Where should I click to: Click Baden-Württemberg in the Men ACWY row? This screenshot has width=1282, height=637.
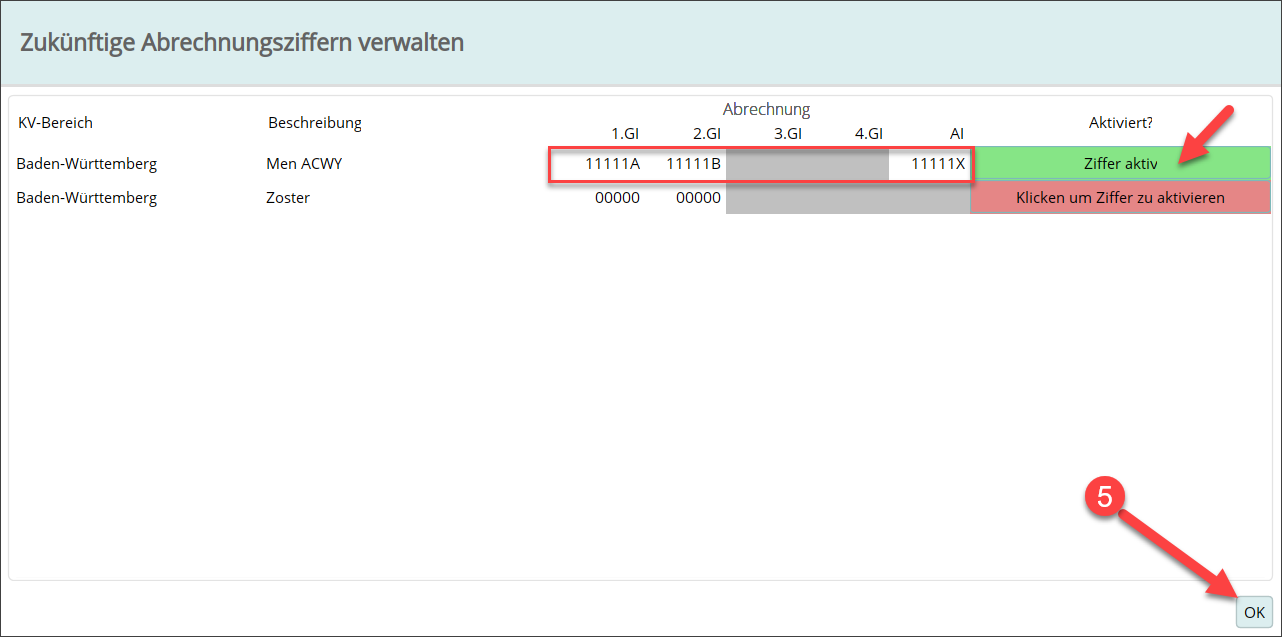pyautogui.click(x=87, y=163)
